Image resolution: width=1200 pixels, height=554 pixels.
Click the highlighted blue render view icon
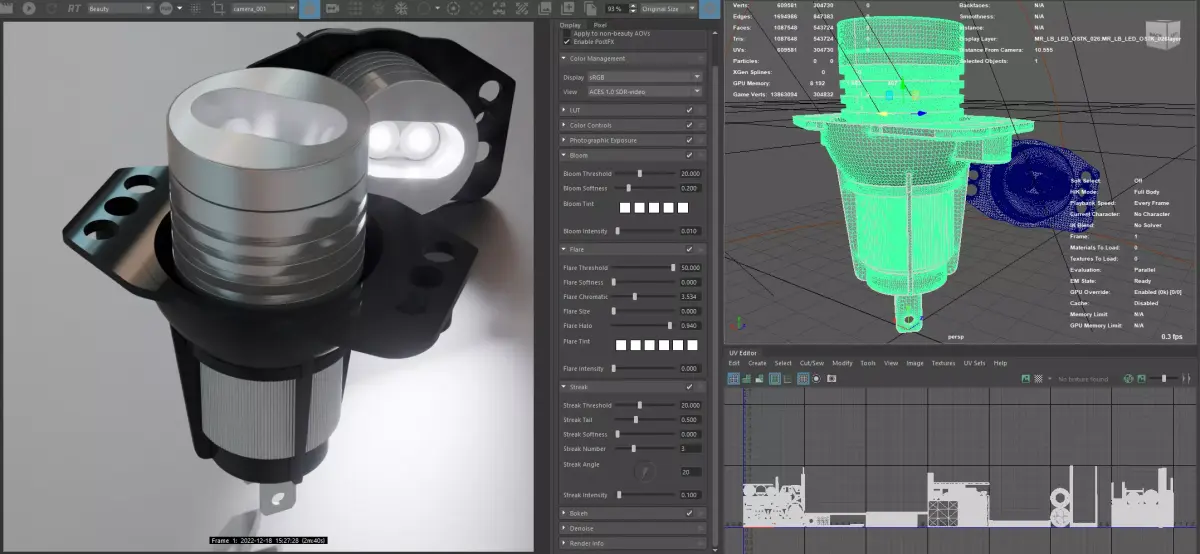[310, 8]
